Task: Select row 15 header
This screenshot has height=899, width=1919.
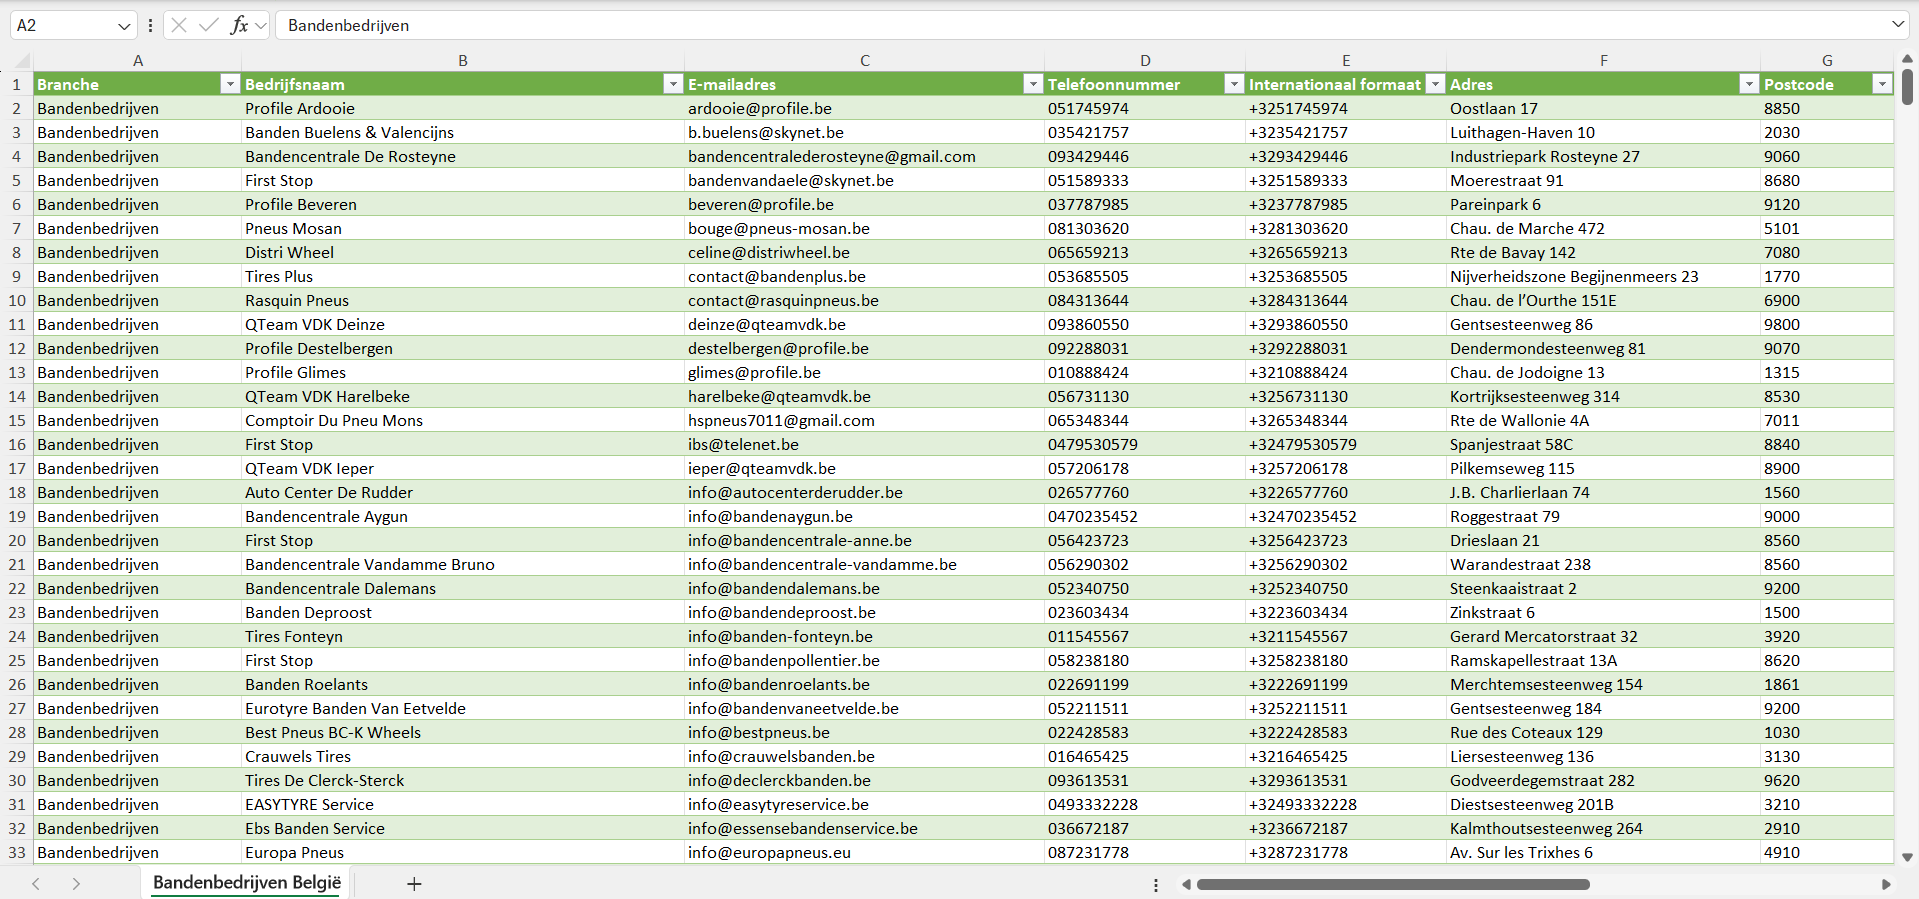Action: point(17,421)
